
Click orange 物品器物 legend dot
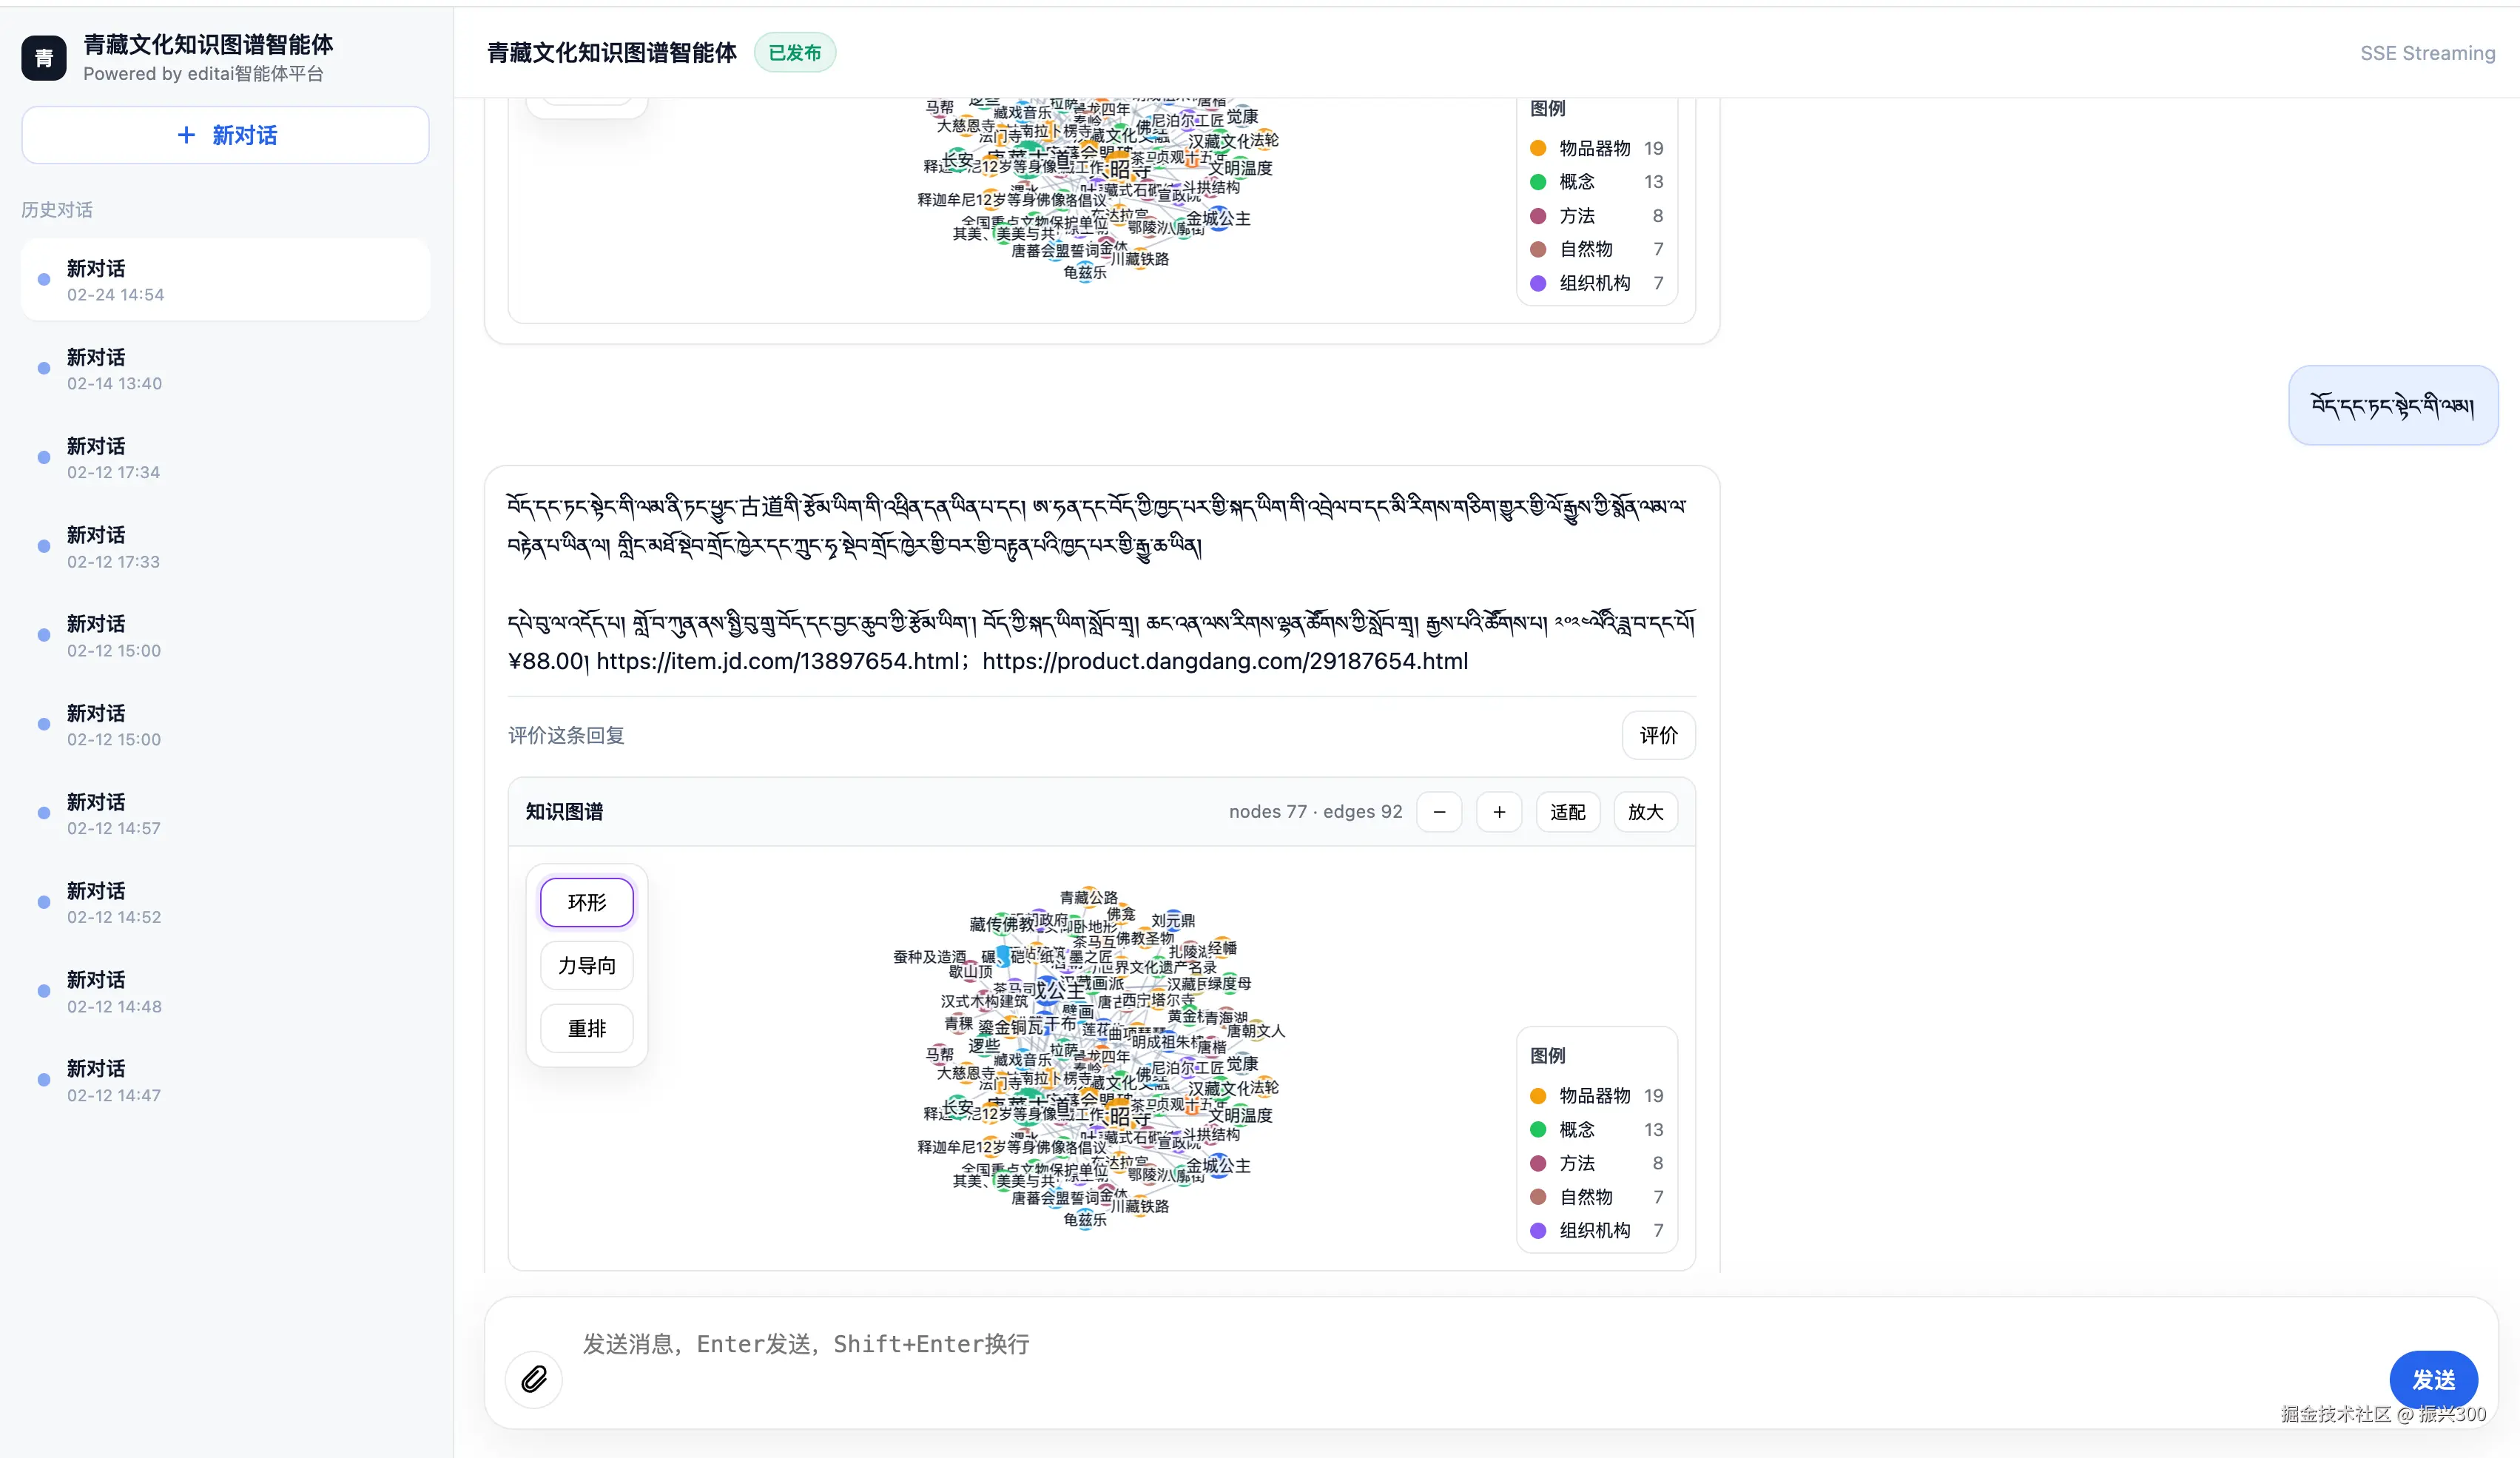[x=1538, y=1096]
